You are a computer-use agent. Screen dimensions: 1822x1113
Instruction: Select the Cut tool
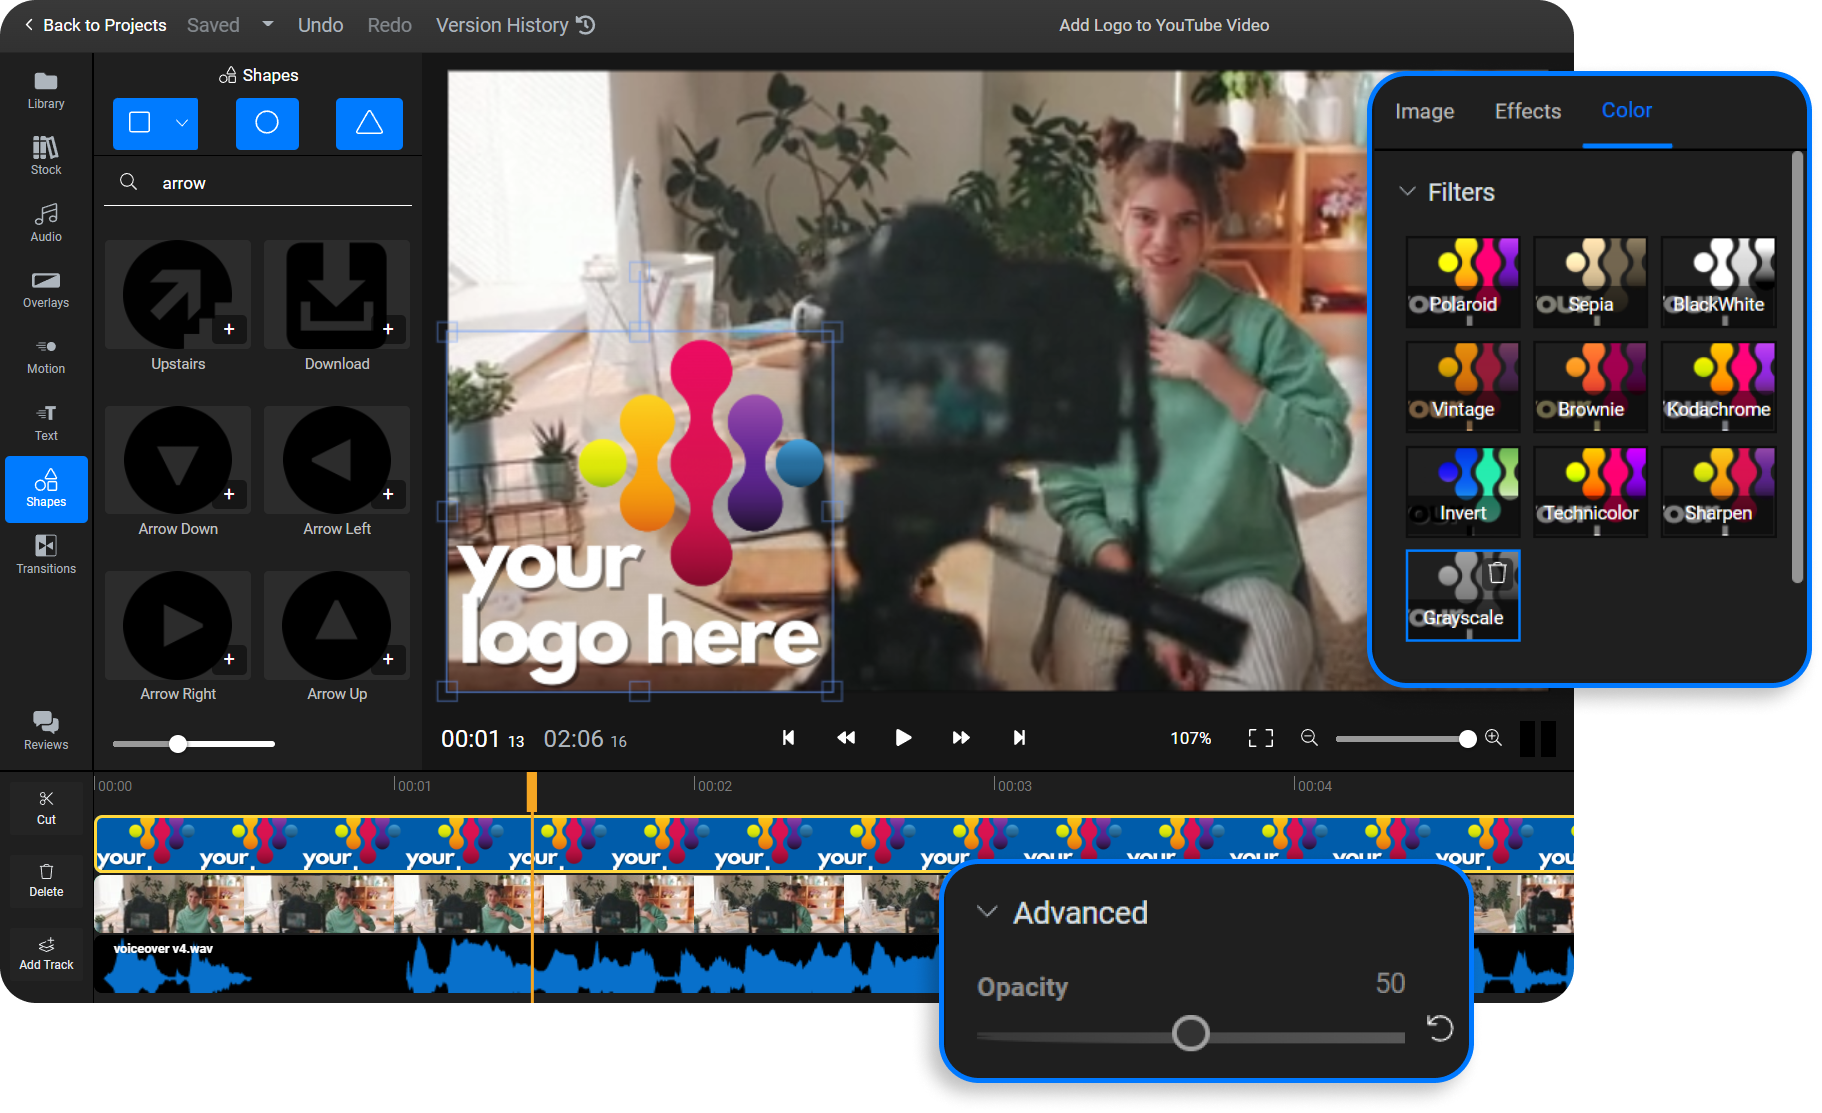46,806
